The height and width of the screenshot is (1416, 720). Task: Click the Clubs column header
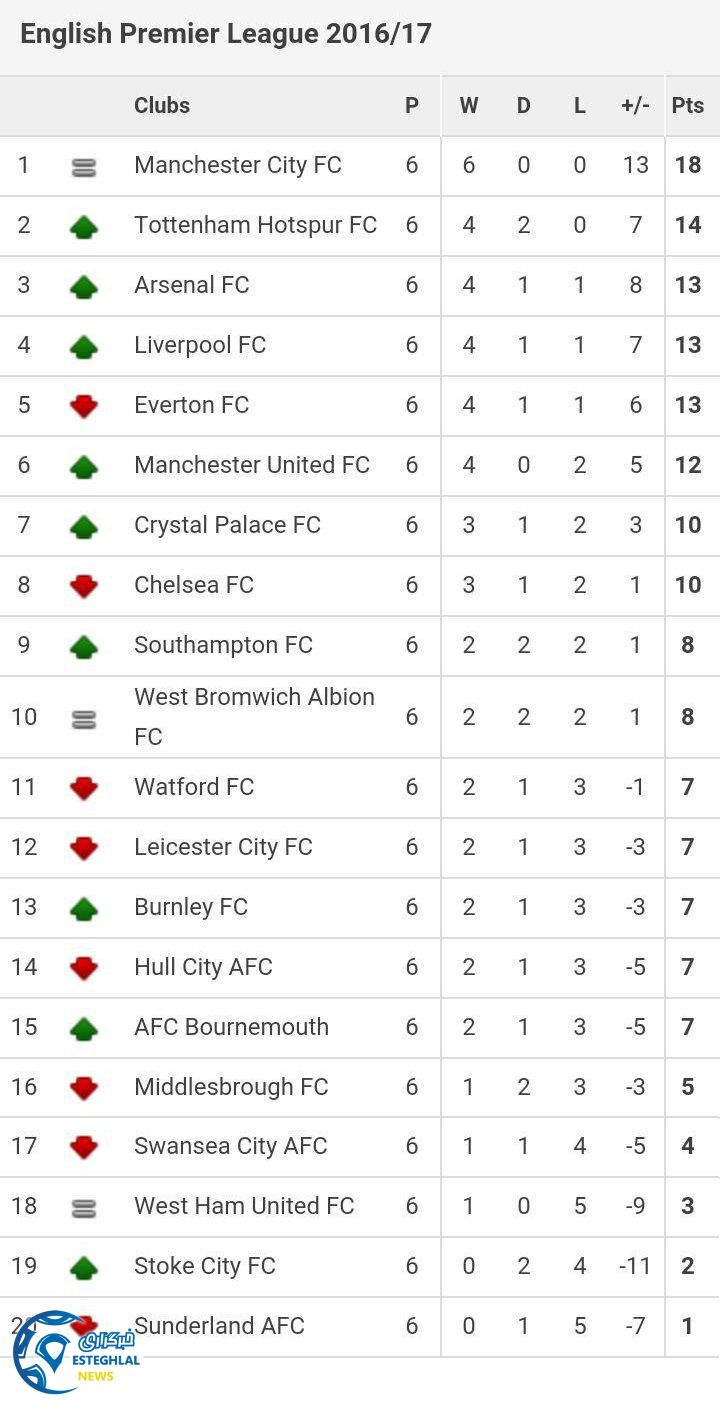[x=162, y=105]
